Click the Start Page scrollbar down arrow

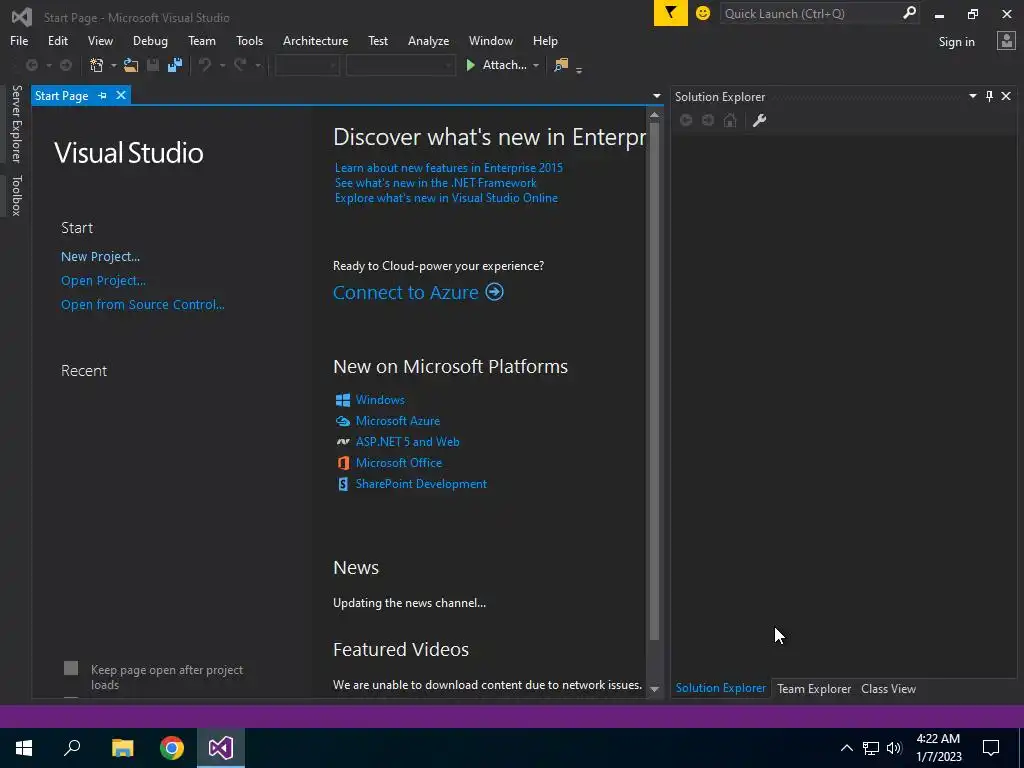pyautogui.click(x=654, y=688)
